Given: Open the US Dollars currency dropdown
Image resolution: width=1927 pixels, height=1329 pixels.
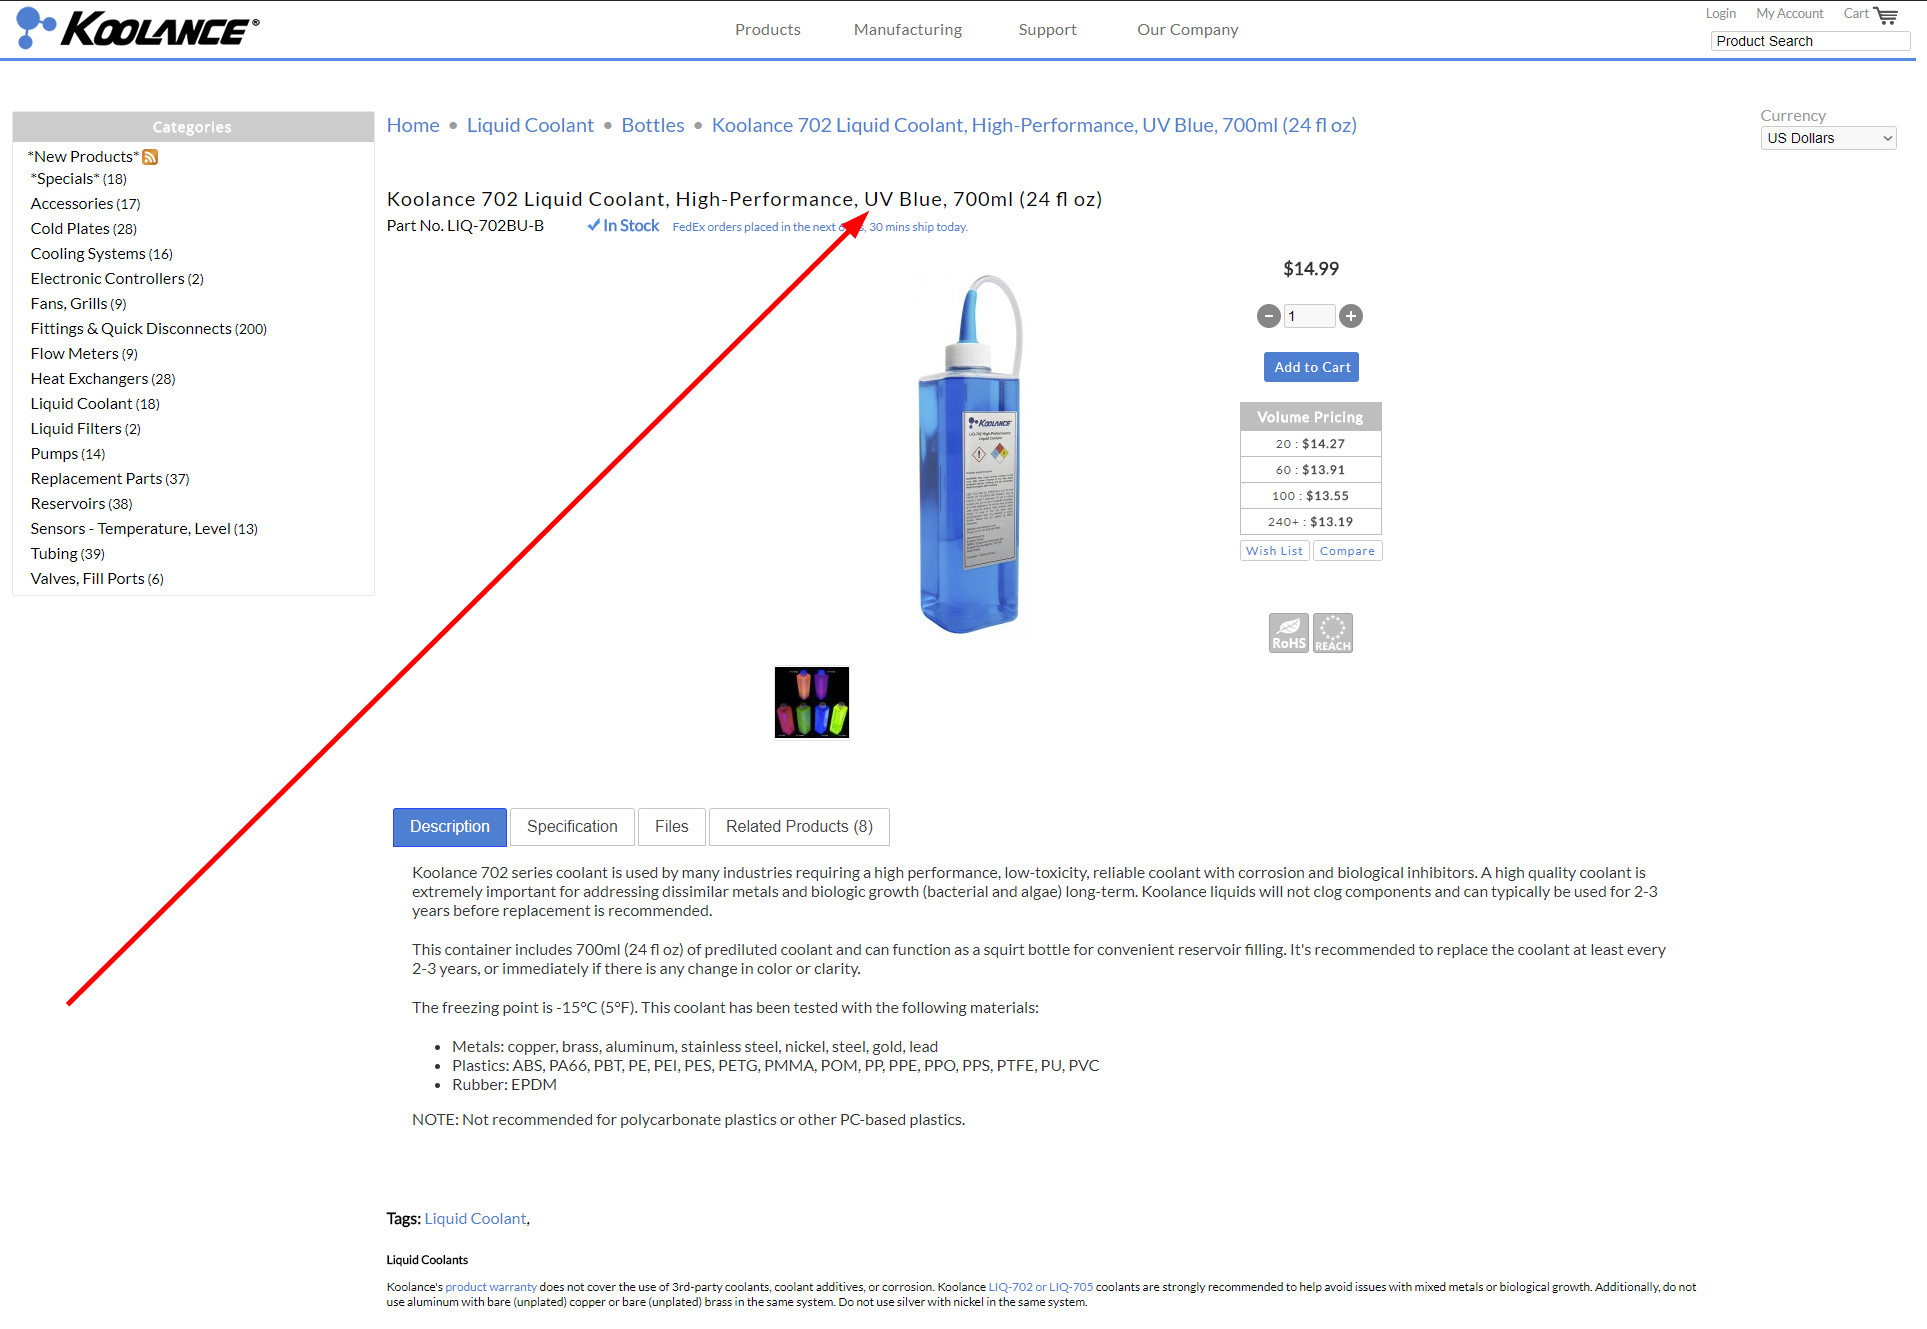Looking at the screenshot, I should pos(1827,138).
